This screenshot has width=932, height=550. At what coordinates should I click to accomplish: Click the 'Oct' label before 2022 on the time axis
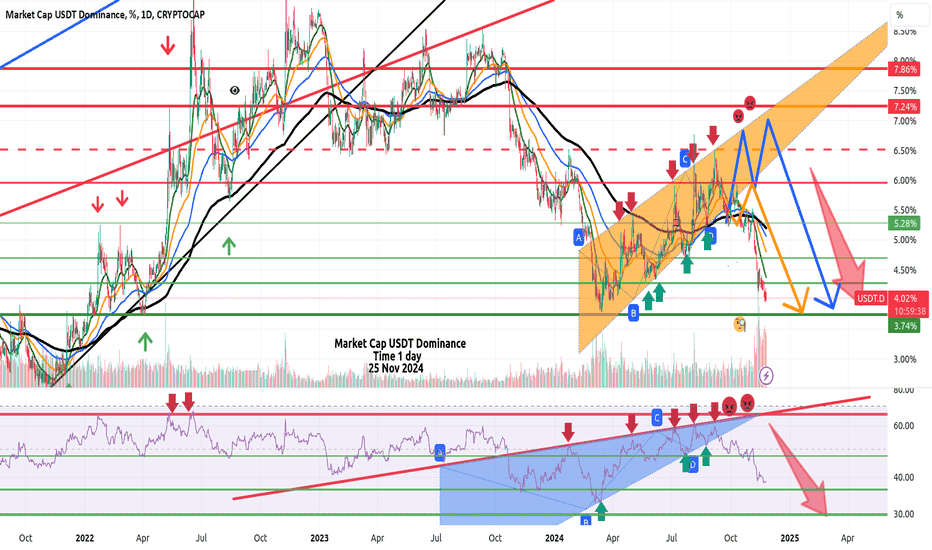click(26, 538)
